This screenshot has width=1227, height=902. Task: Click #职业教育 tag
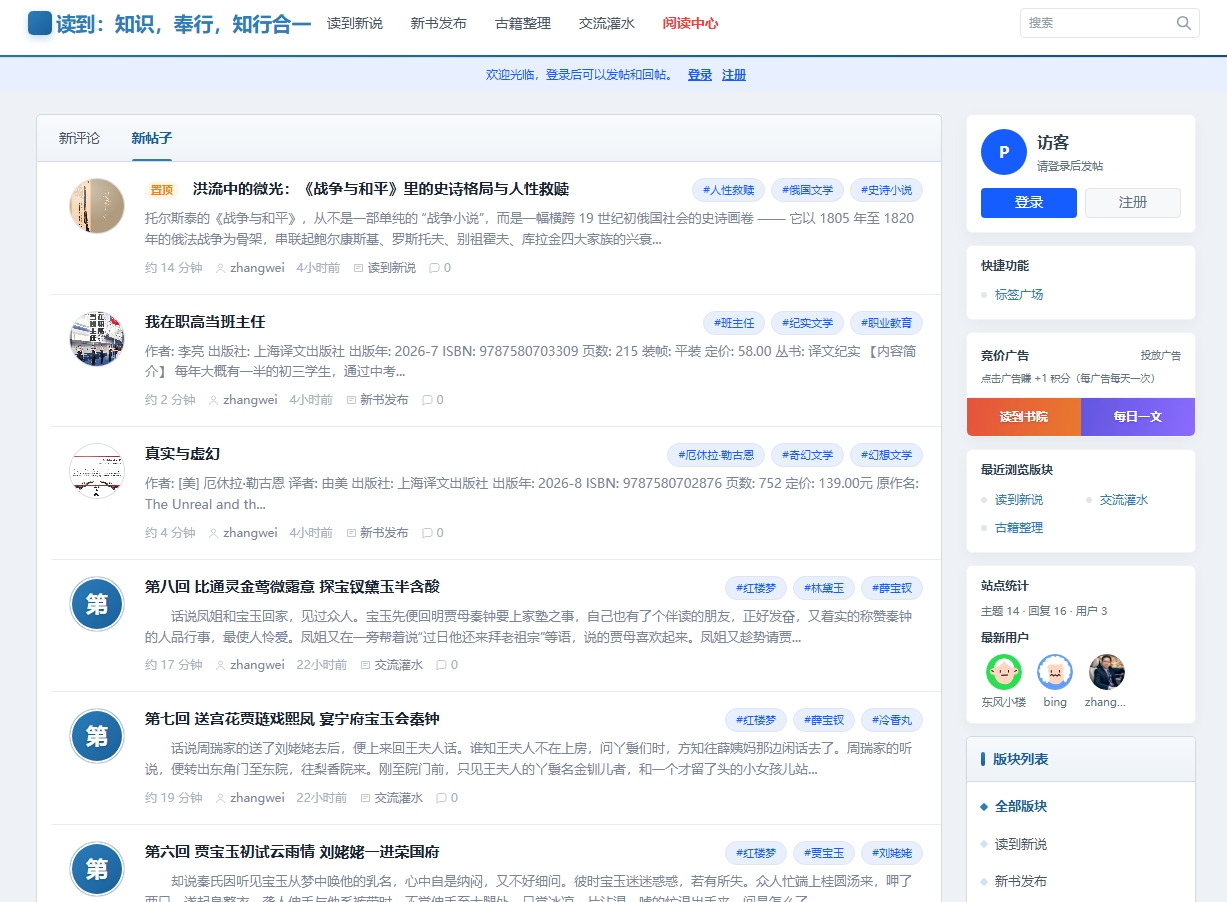pos(887,323)
